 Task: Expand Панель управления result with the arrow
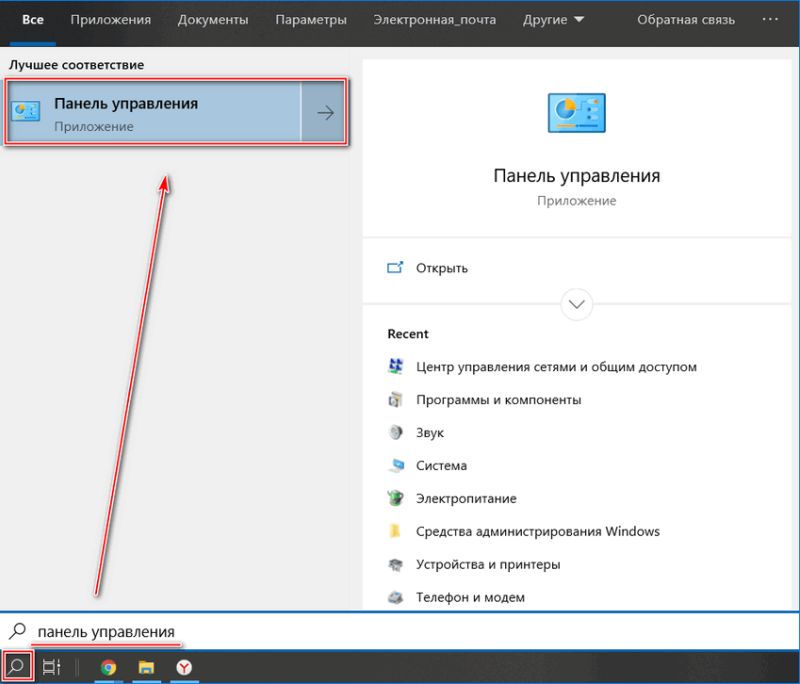(324, 113)
